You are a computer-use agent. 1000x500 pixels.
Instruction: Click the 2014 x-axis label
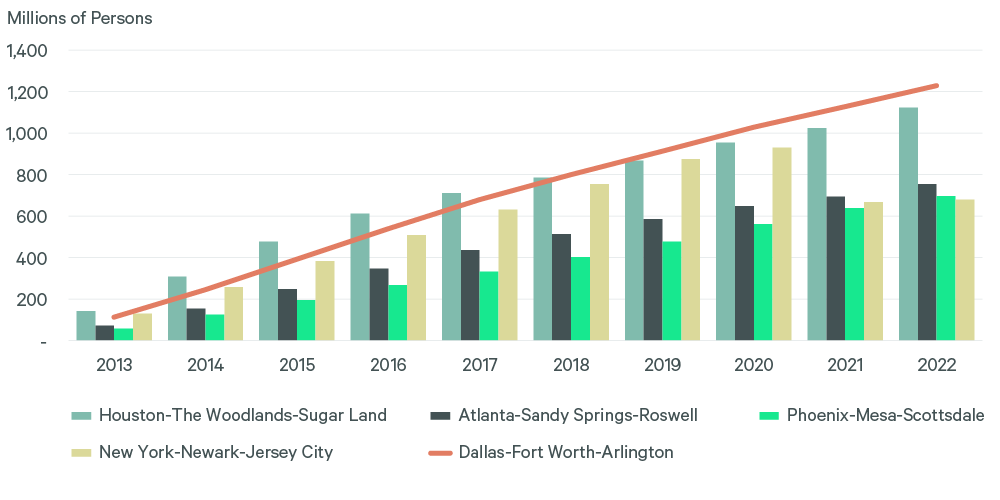tap(205, 365)
